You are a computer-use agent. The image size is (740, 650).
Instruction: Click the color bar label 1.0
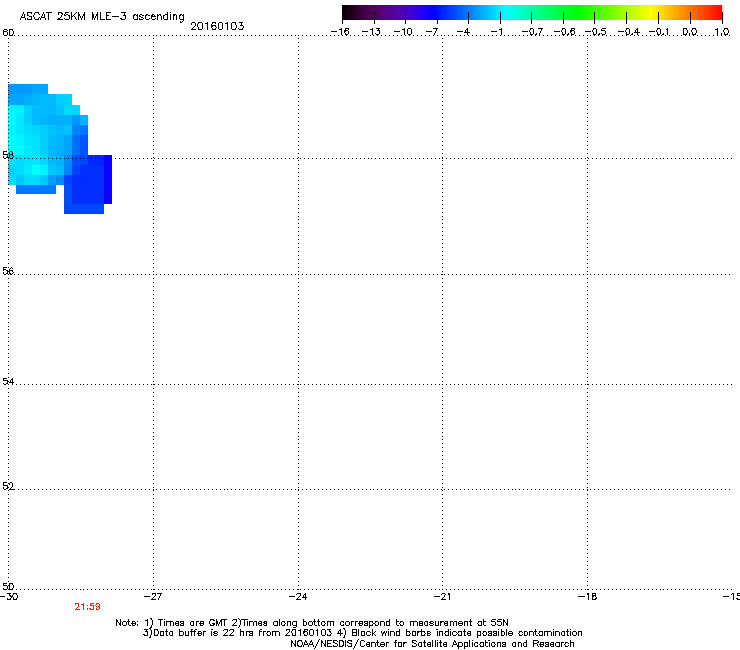(x=722, y=32)
